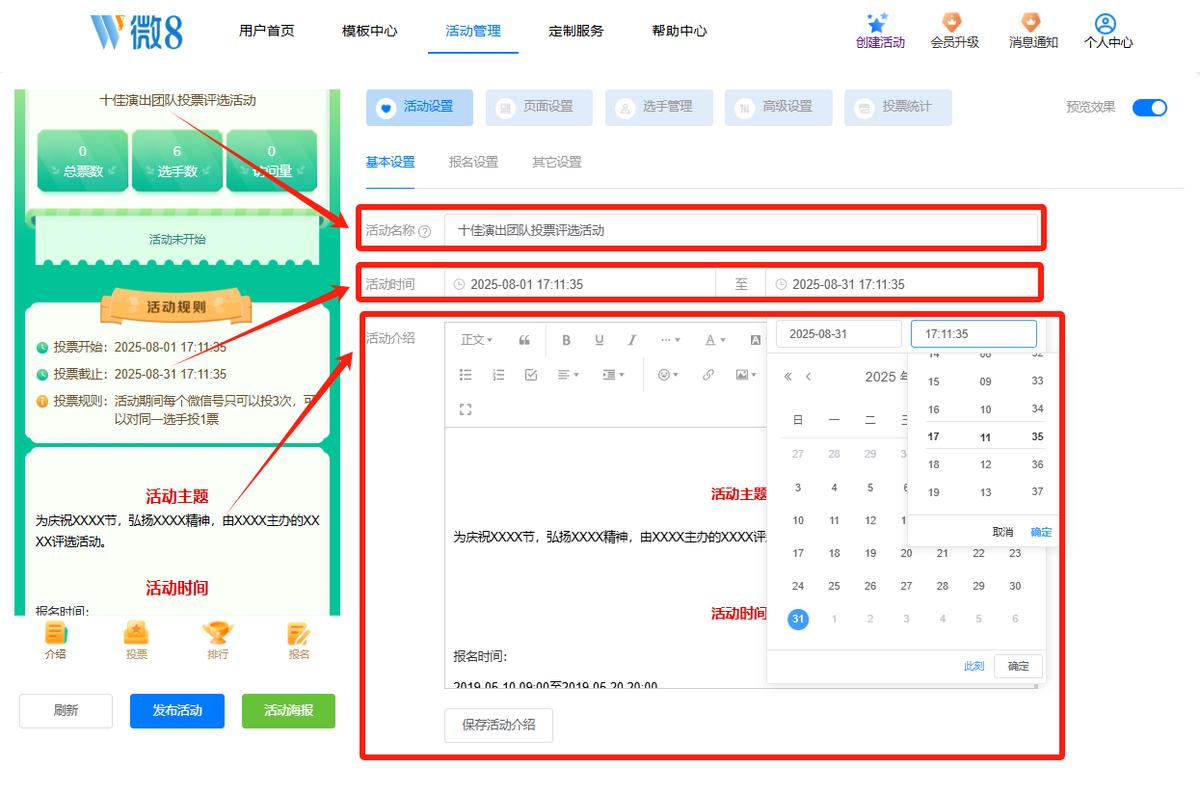The image size is (1200, 788).
Task: Expand the 正文 heading style dropdown
Action: click(x=477, y=340)
